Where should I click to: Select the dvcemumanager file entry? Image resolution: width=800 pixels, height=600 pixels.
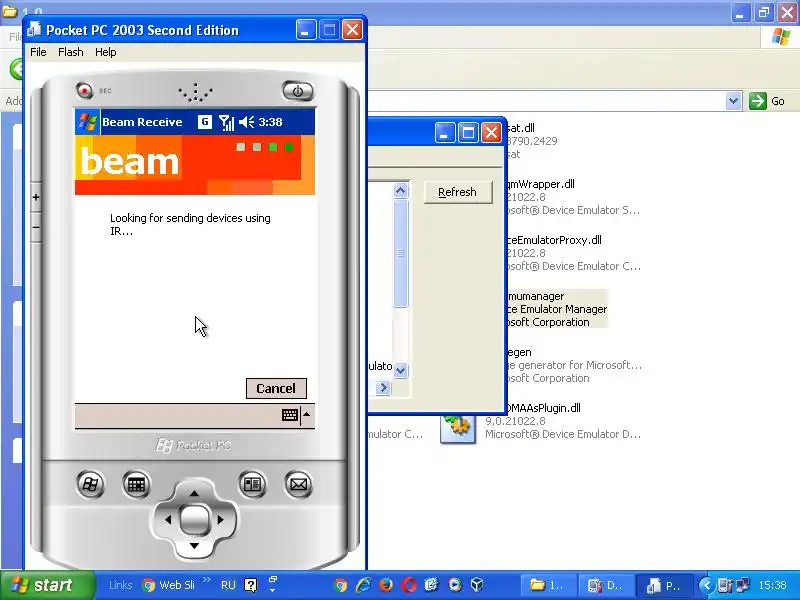pyautogui.click(x=557, y=309)
